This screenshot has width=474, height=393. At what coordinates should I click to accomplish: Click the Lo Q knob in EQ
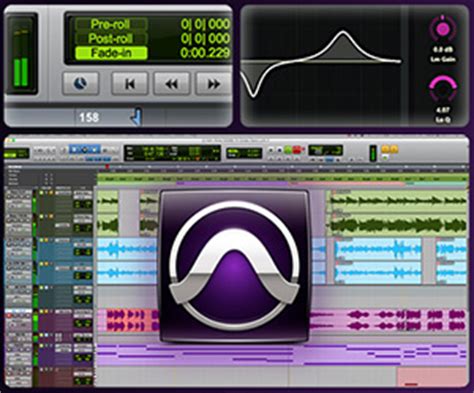(443, 89)
